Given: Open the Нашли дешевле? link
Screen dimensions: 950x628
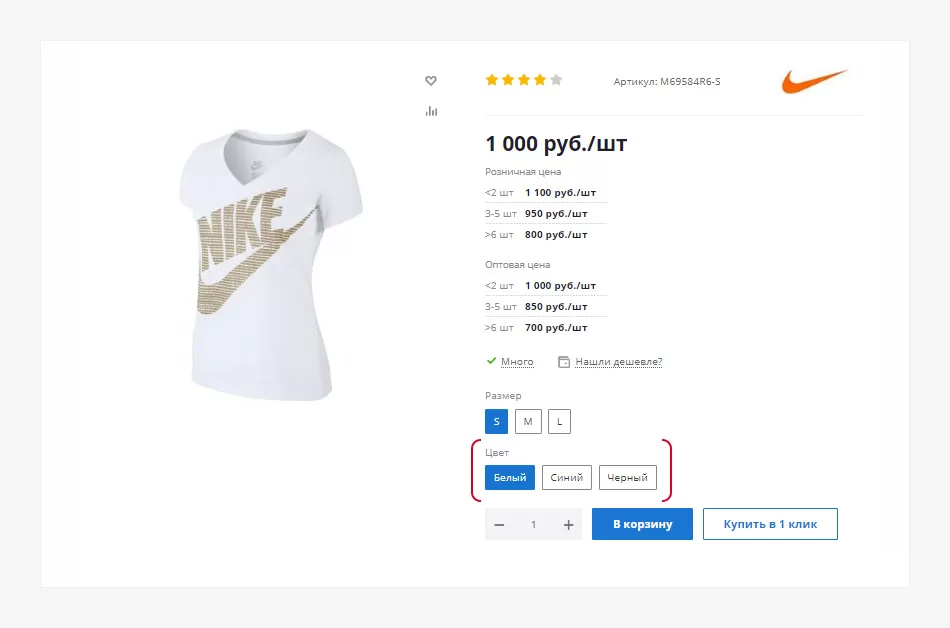Looking at the screenshot, I should click(619, 362).
